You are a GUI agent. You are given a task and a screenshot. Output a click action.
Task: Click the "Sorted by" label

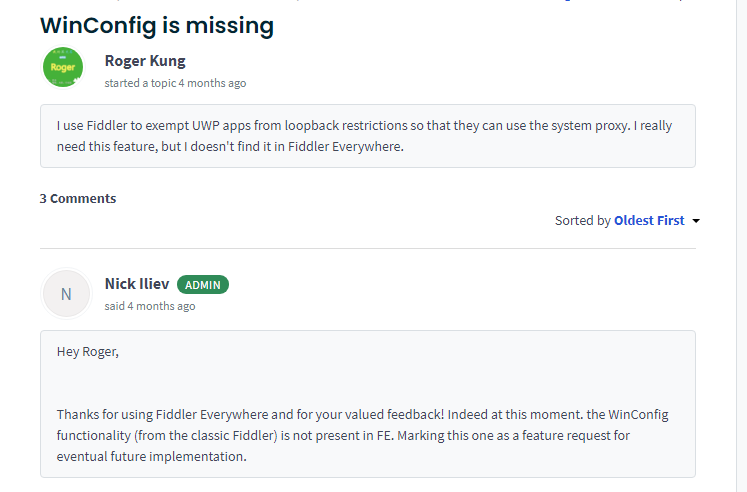tap(582, 221)
